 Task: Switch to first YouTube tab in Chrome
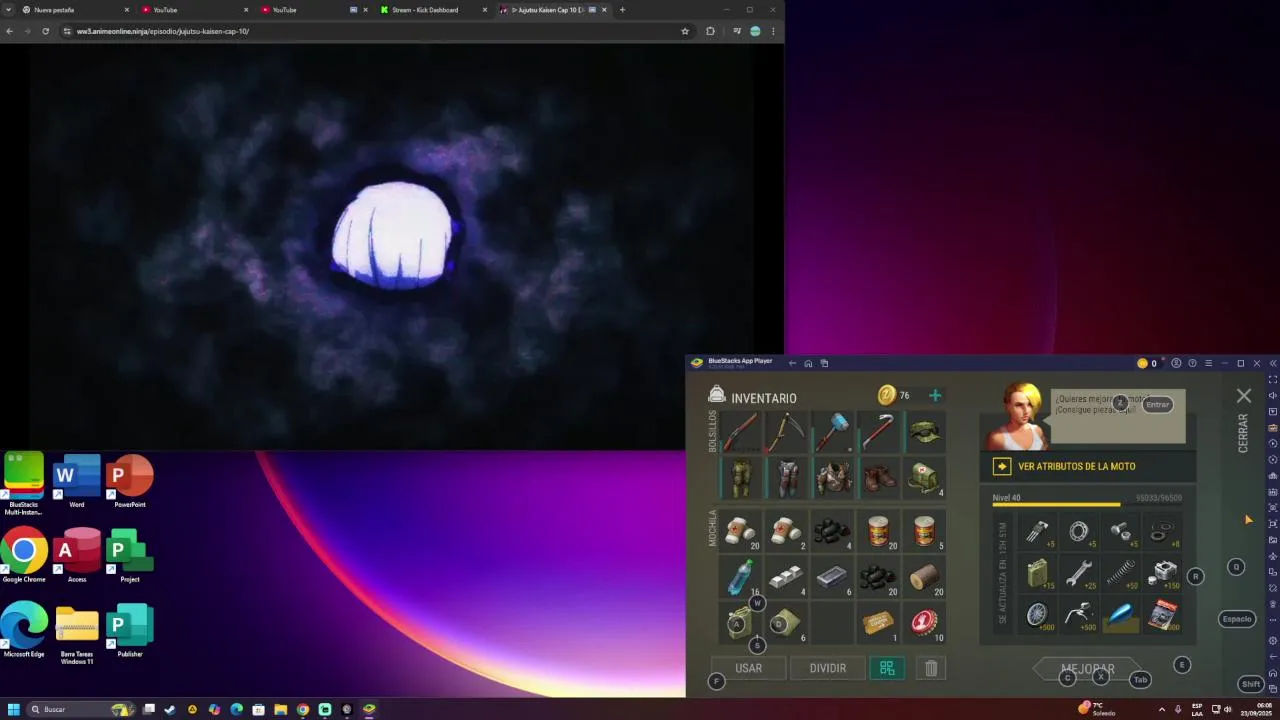coord(195,10)
